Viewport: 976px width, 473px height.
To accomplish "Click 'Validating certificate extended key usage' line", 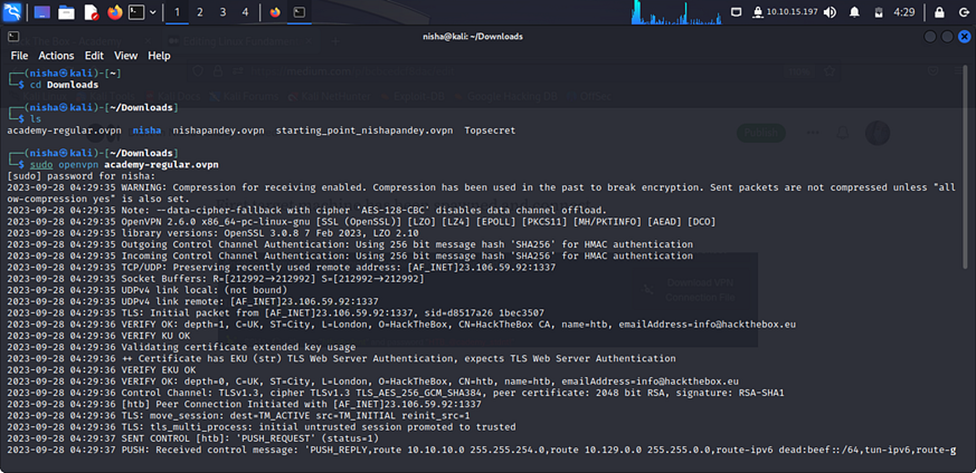I will [181, 347].
